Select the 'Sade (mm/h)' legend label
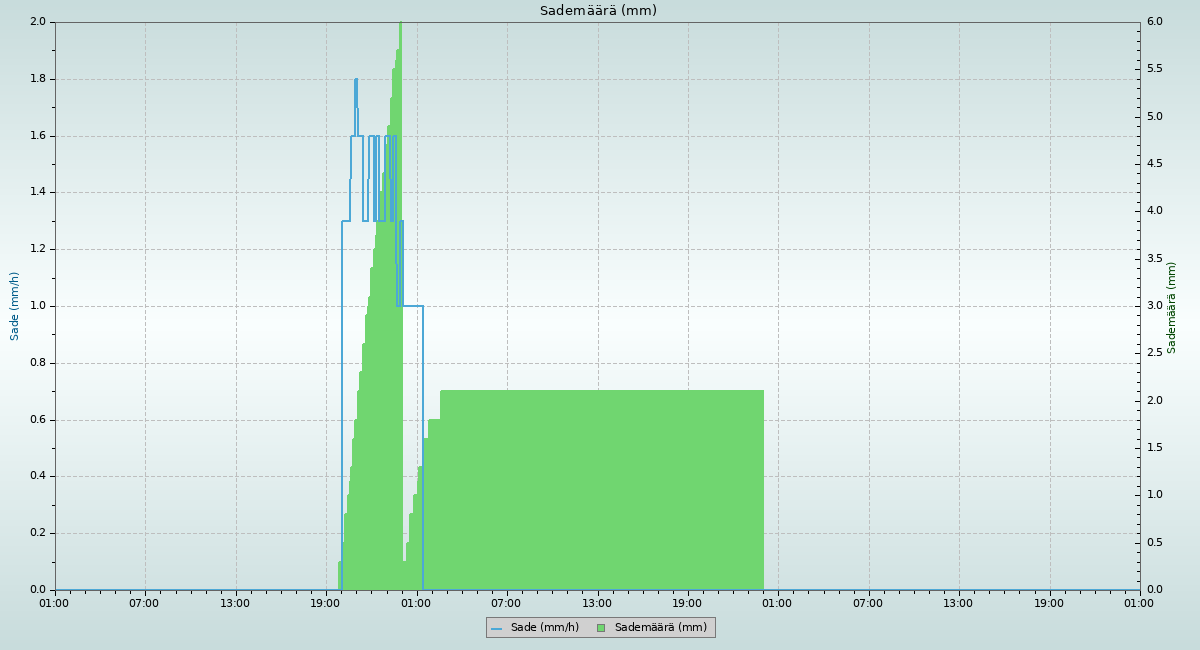The height and width of the screenshot is (650, 1200). [544, 628]
